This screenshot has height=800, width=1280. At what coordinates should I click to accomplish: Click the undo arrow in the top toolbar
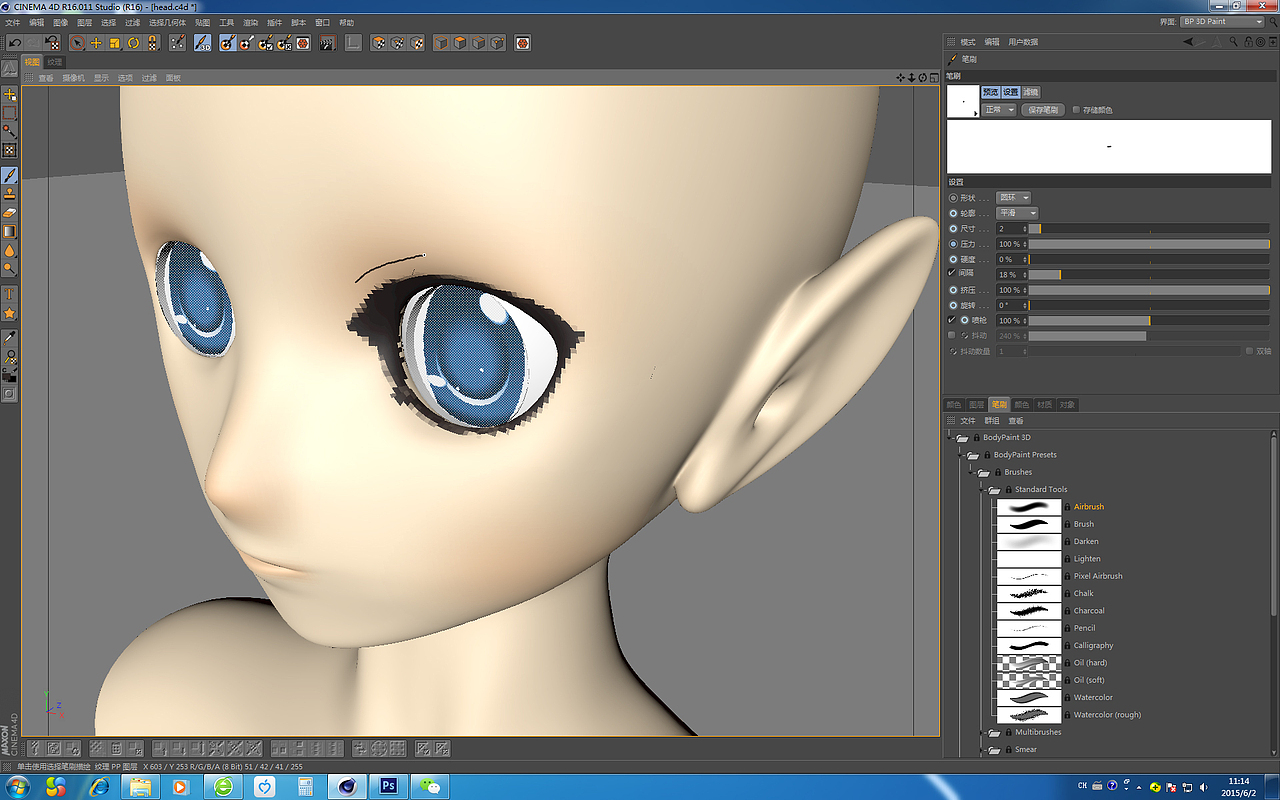[x=15, y=43]
